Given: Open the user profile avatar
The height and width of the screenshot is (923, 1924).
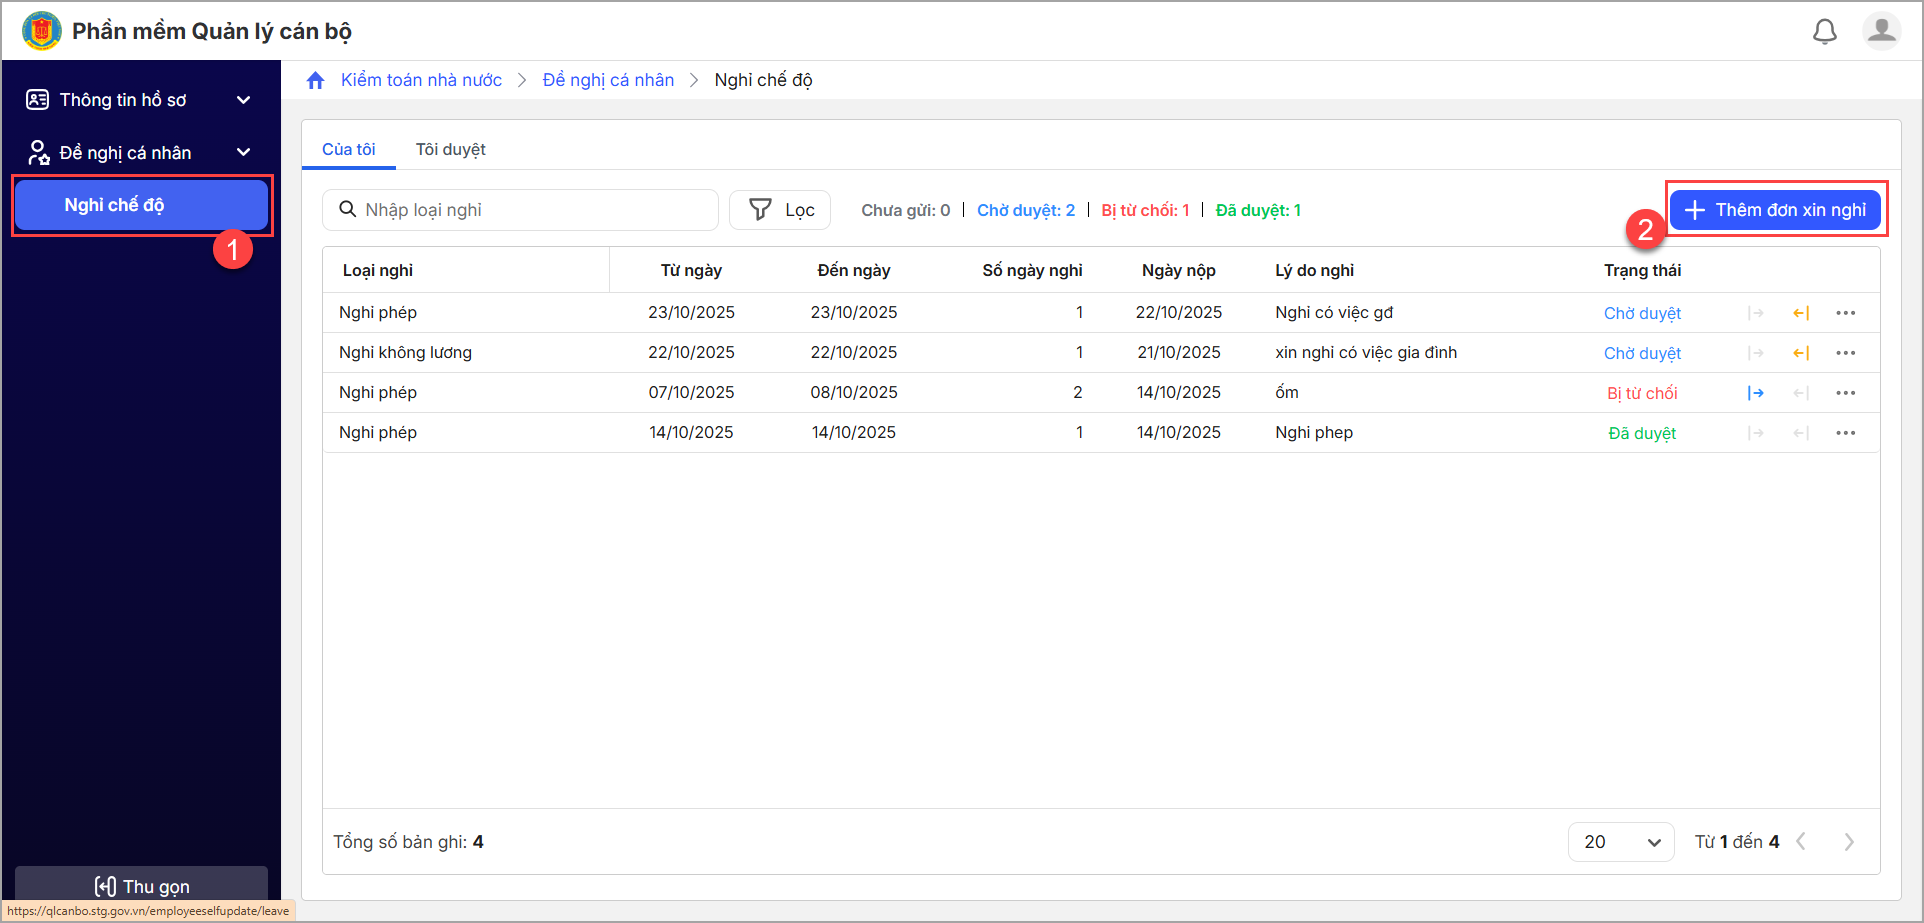Looking at the screenshot, I should tap(1881, 31).
